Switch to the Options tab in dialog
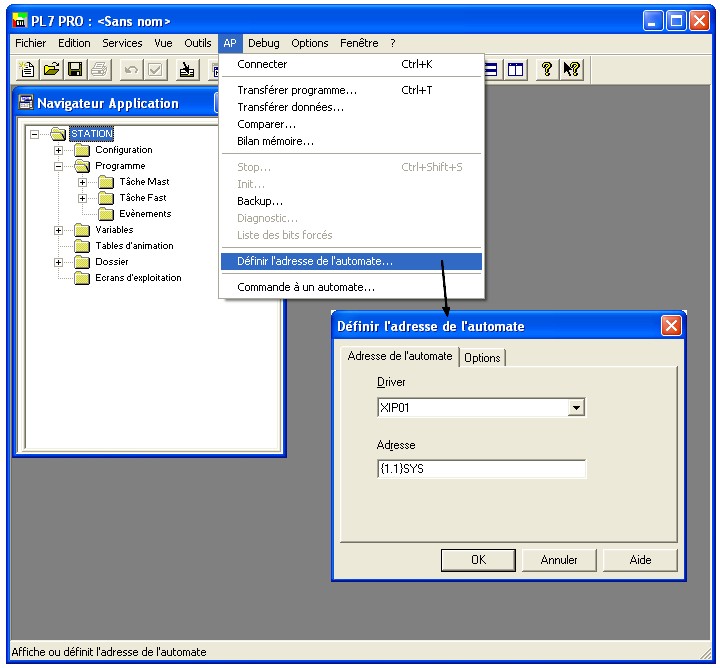The height and width of the screenshot is (668, 720). click(482, 358)
